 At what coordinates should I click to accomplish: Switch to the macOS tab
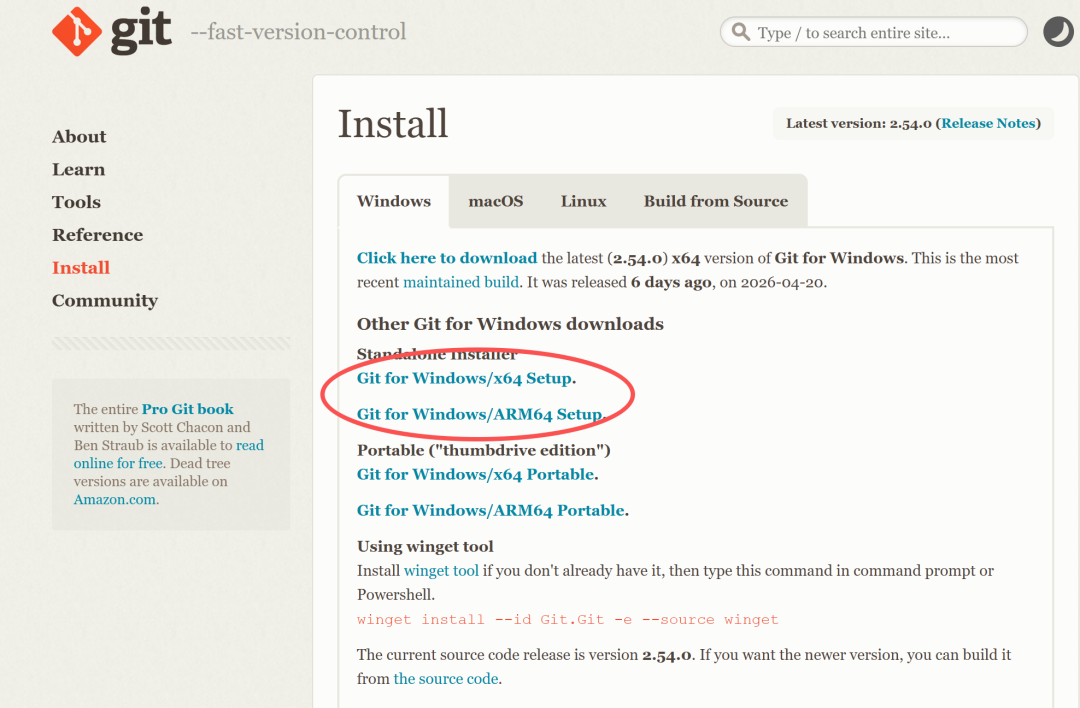[496, 201]
